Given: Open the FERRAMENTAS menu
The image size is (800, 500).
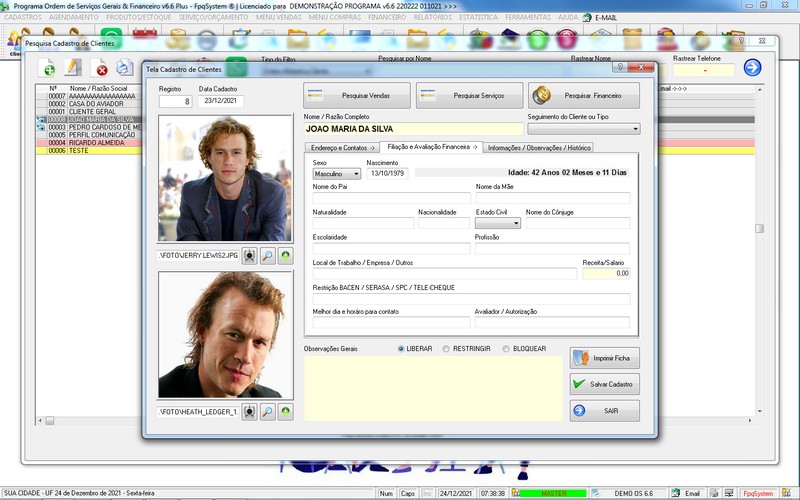Looking at the screenshot, I should click(528, 17).
